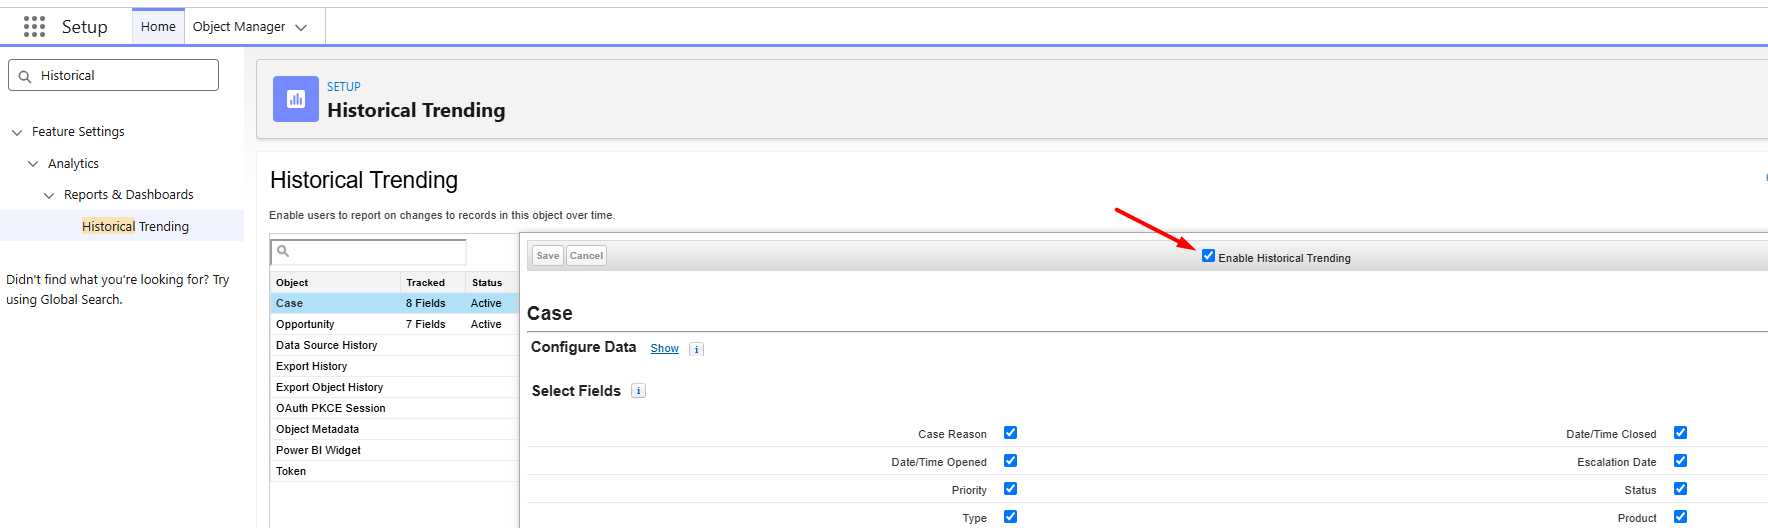Uncheck the Status field checkbox
The height and width of the screenshot is (528, 1768).
coord(1680,489)
